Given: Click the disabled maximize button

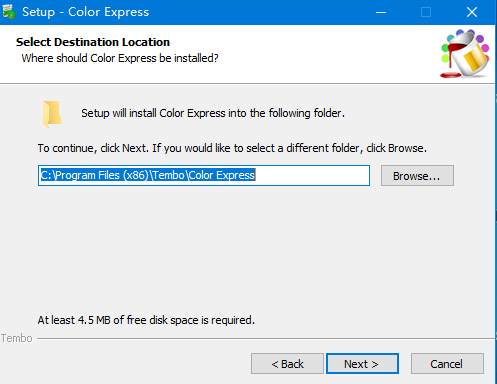Looking at the screenshot, I should [426, 12].
